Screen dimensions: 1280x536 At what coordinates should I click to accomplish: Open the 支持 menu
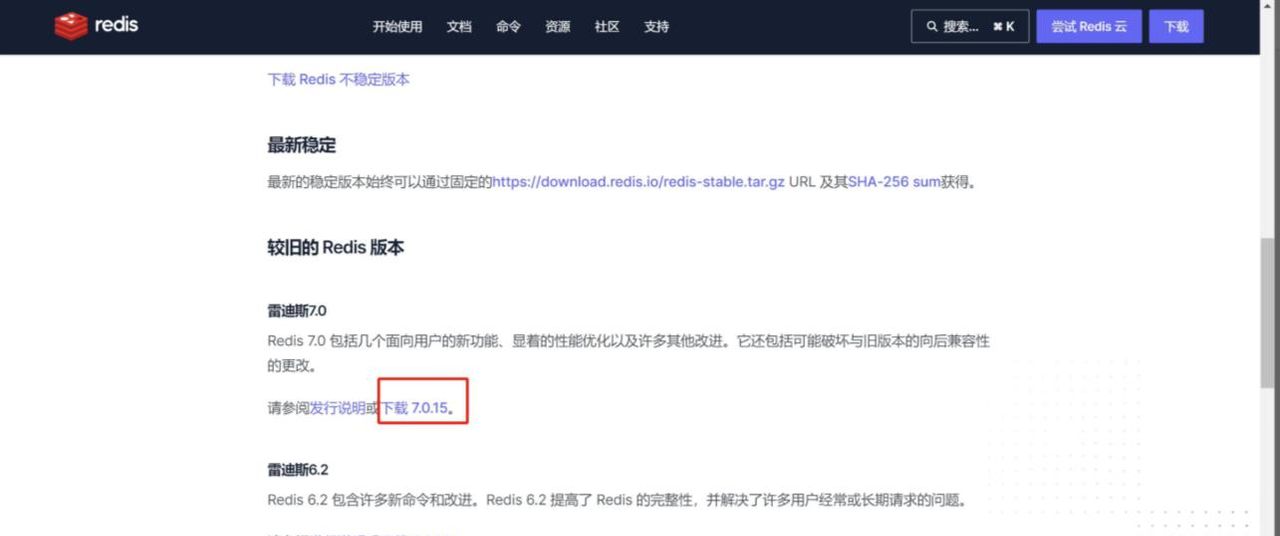[x=656, y=27]
